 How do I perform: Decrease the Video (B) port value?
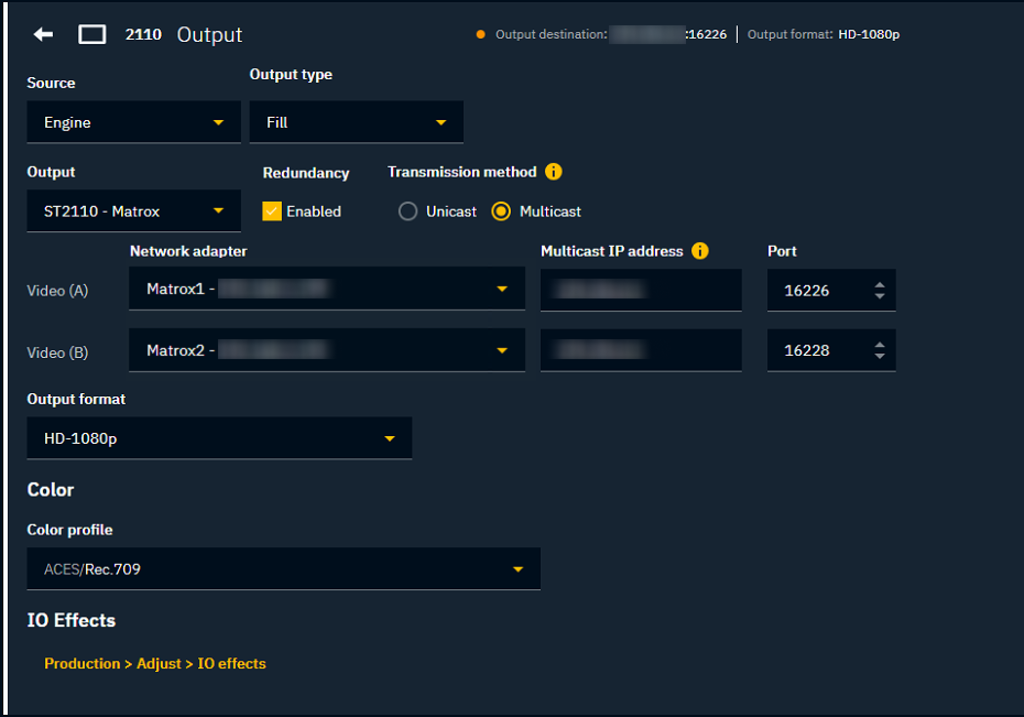[x=879, y=357]
